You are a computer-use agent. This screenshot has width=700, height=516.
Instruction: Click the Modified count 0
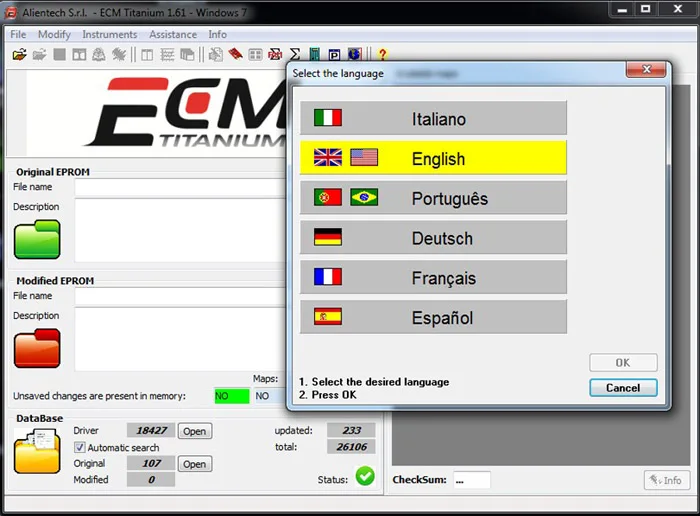(x=151, y=479)
